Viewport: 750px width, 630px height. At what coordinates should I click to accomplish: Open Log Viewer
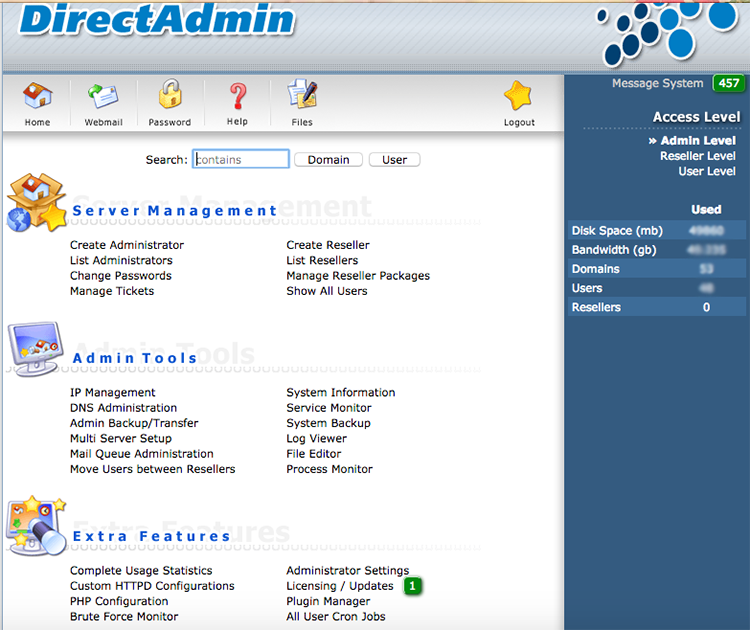[316, 438]
